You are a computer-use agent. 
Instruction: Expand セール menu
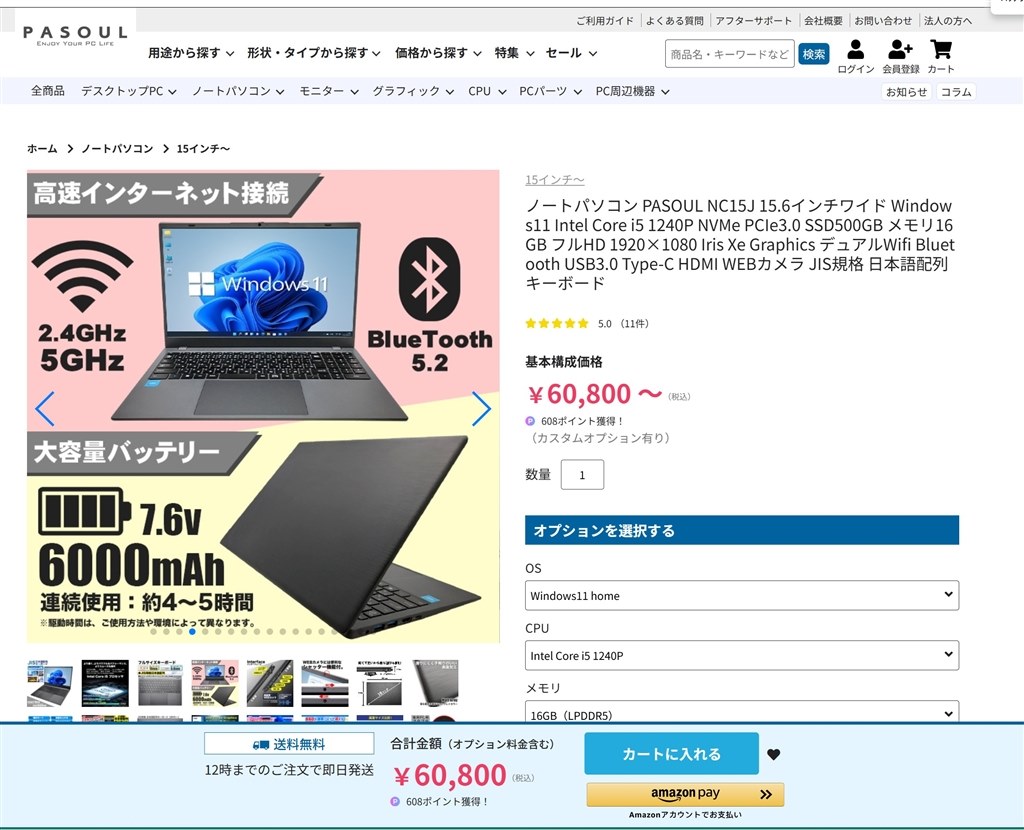571,53
